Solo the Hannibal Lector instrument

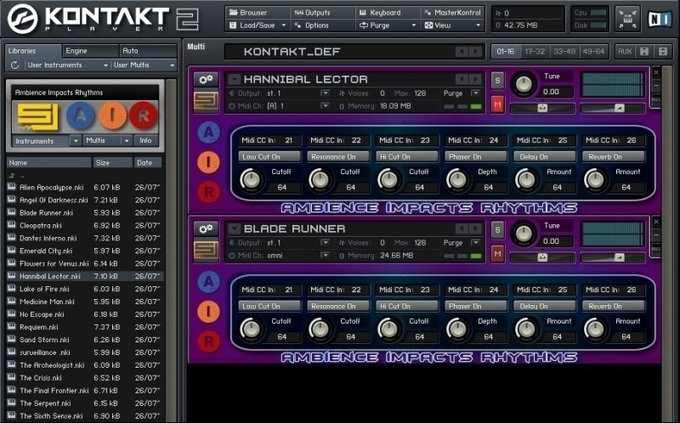pyautogui.click(x=498, y=80)
